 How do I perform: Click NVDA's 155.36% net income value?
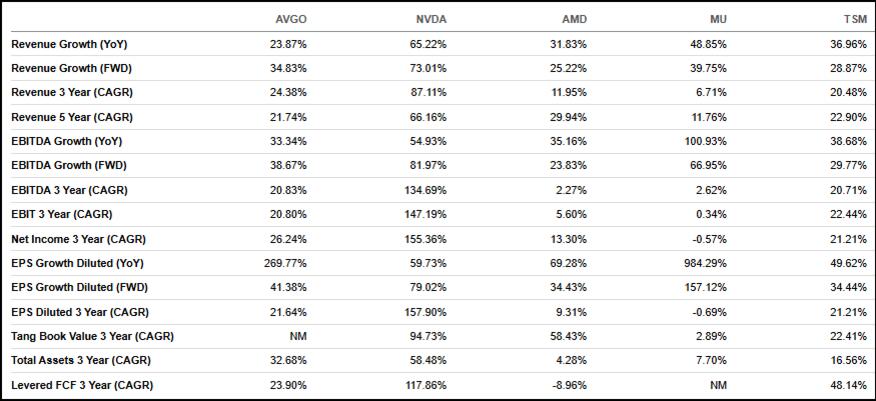pyautogui.click(x=426, y=237)
